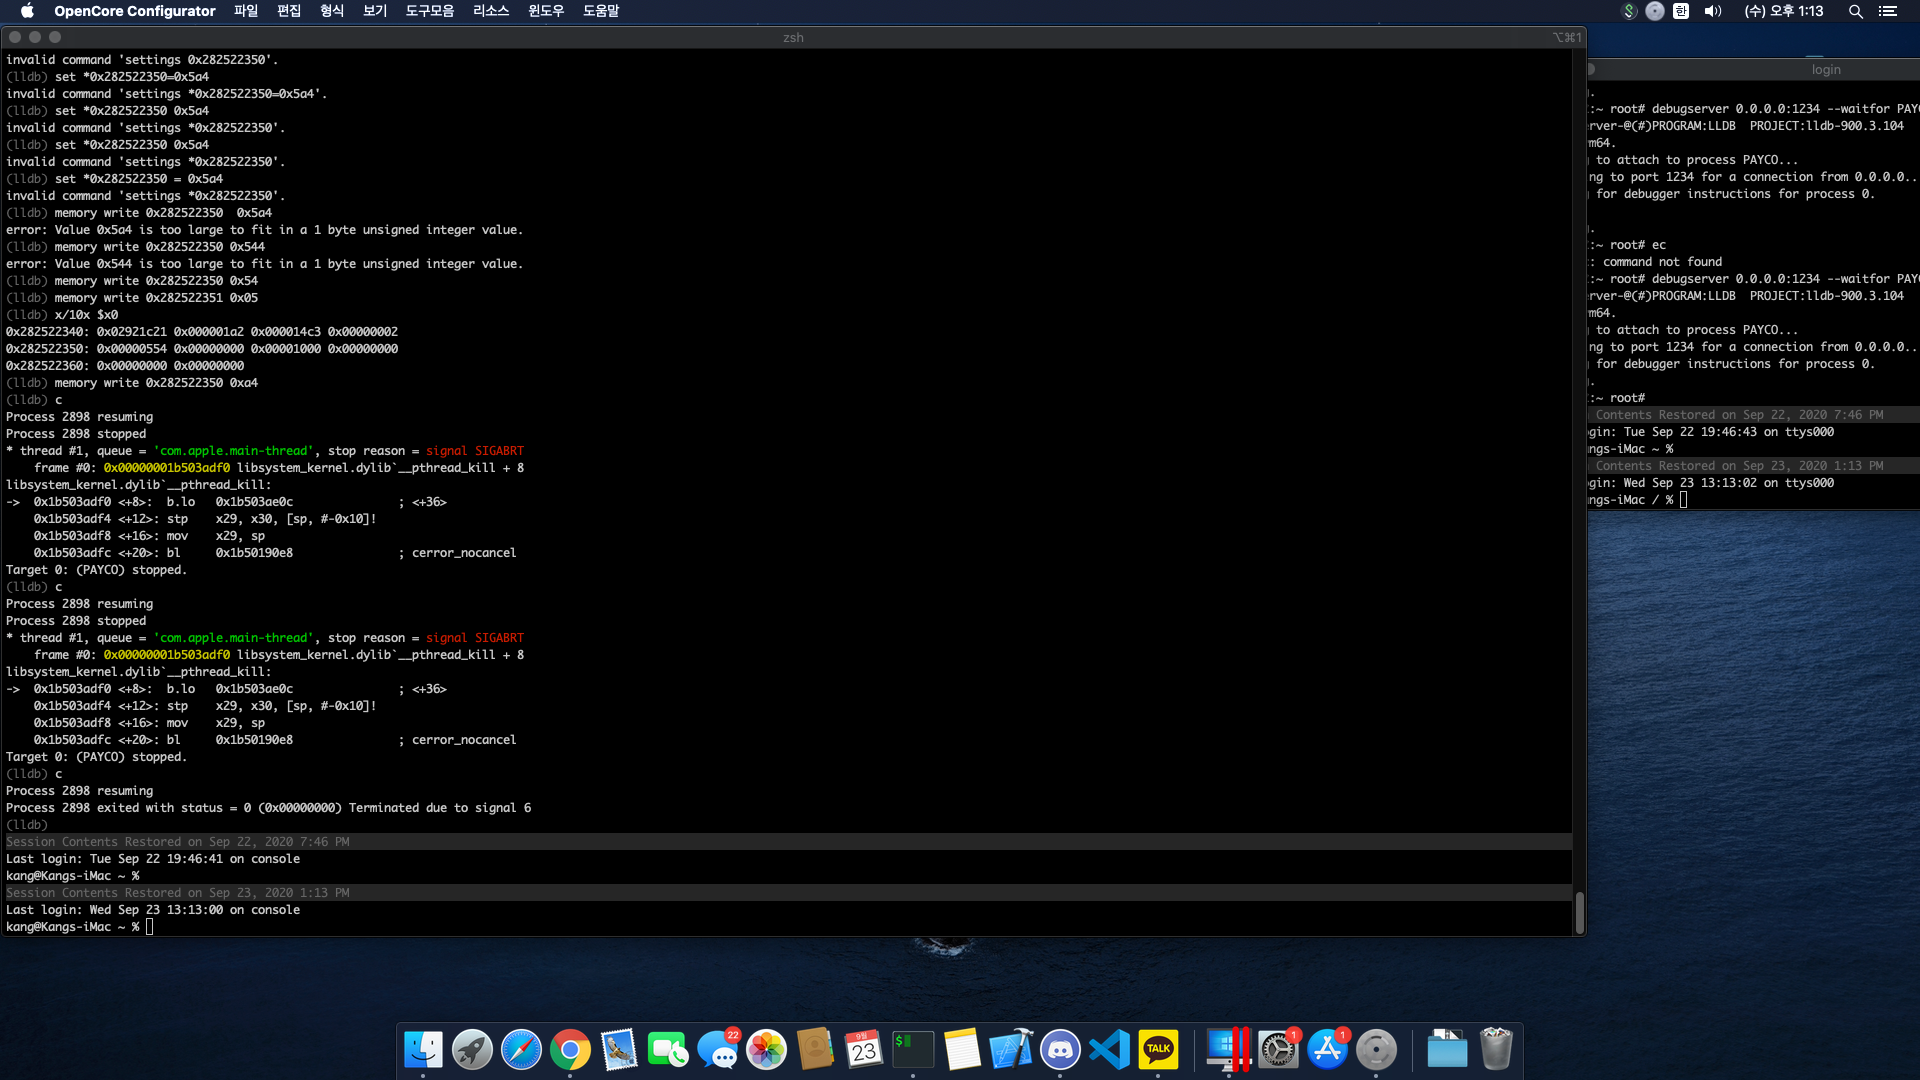Open Xcode from the dock
This screenshot has width=1920, height=1080.
(1011, 1049)
